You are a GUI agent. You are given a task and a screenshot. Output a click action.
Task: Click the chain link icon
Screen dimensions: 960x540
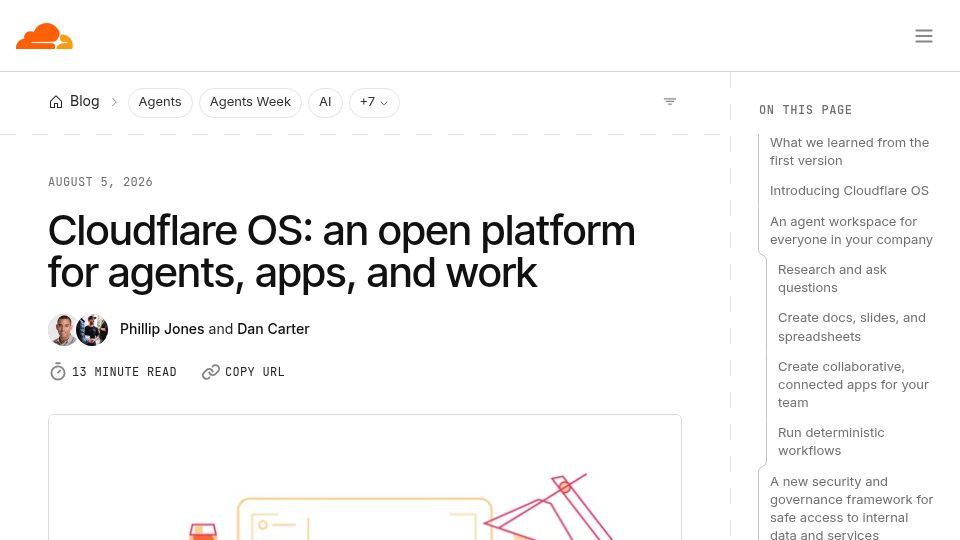(x=211, y=372)
